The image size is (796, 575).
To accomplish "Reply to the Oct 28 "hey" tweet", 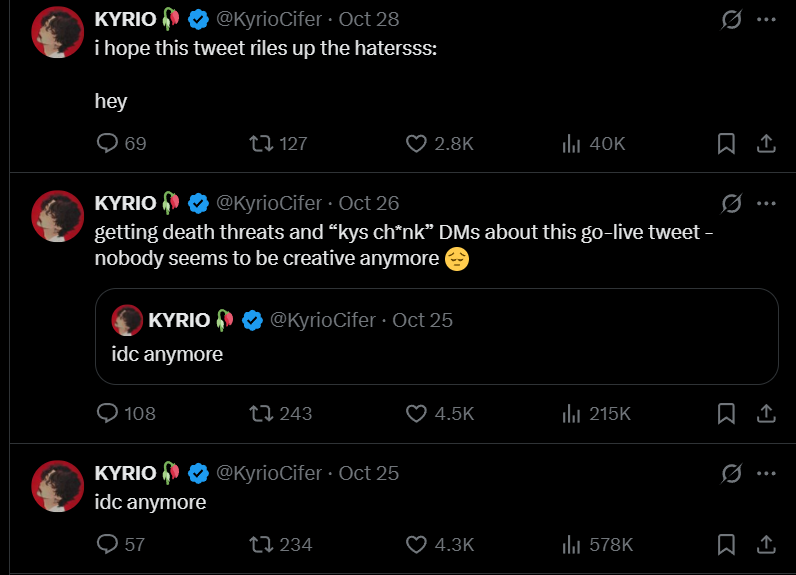I will [x=108, y=144].
